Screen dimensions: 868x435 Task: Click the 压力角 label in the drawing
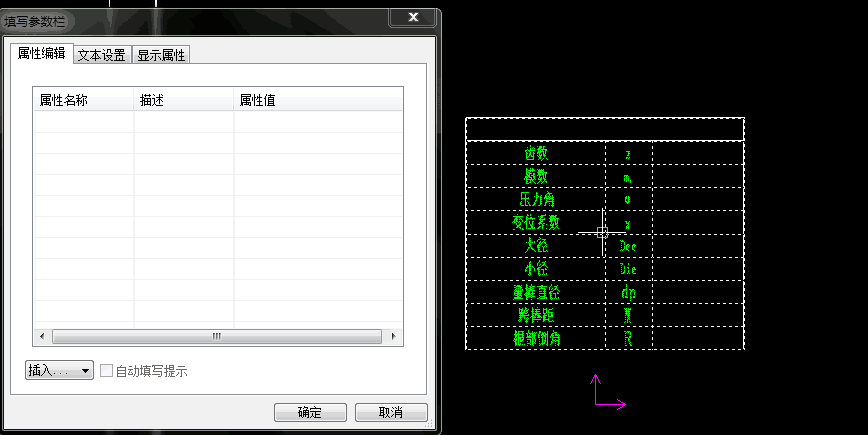536,199
